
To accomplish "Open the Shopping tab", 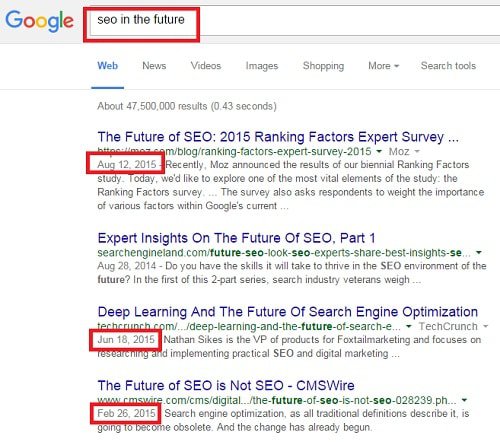I will coord(323,66).
